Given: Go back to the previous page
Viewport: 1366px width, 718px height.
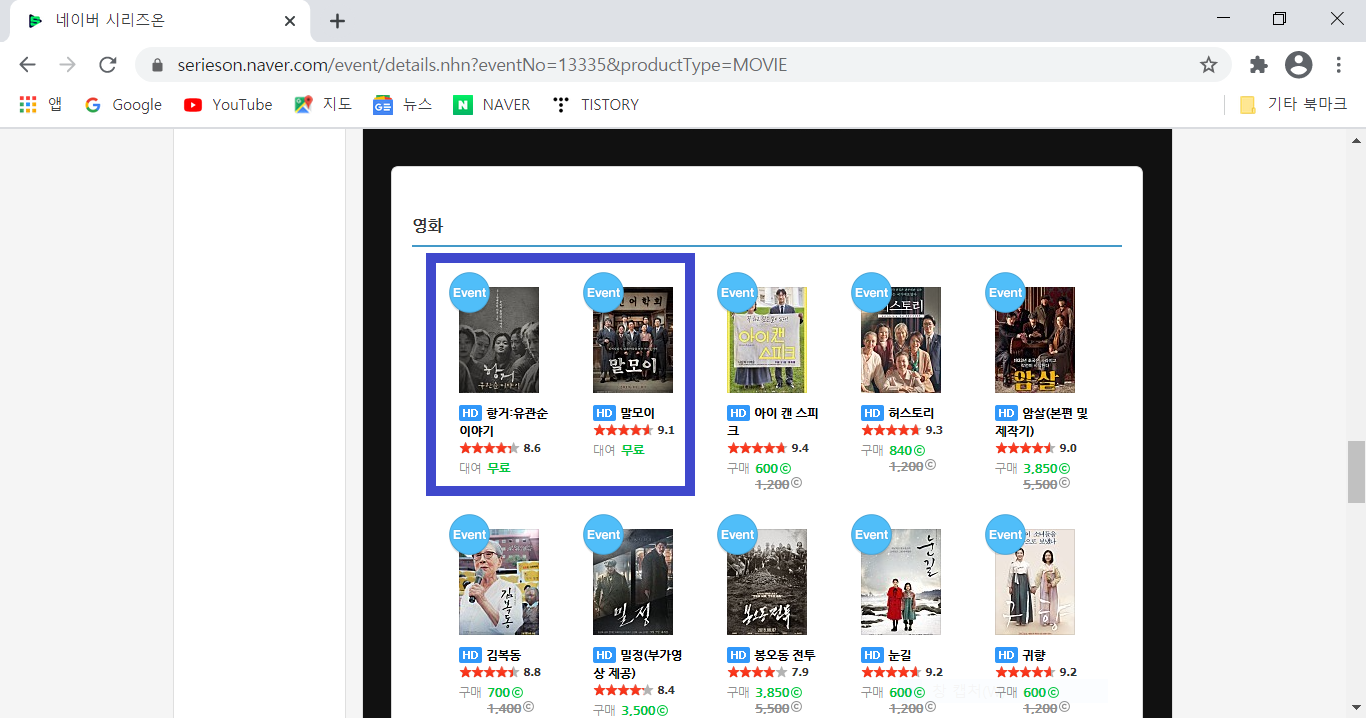Looking at the screenshot, I should (27, 65).
